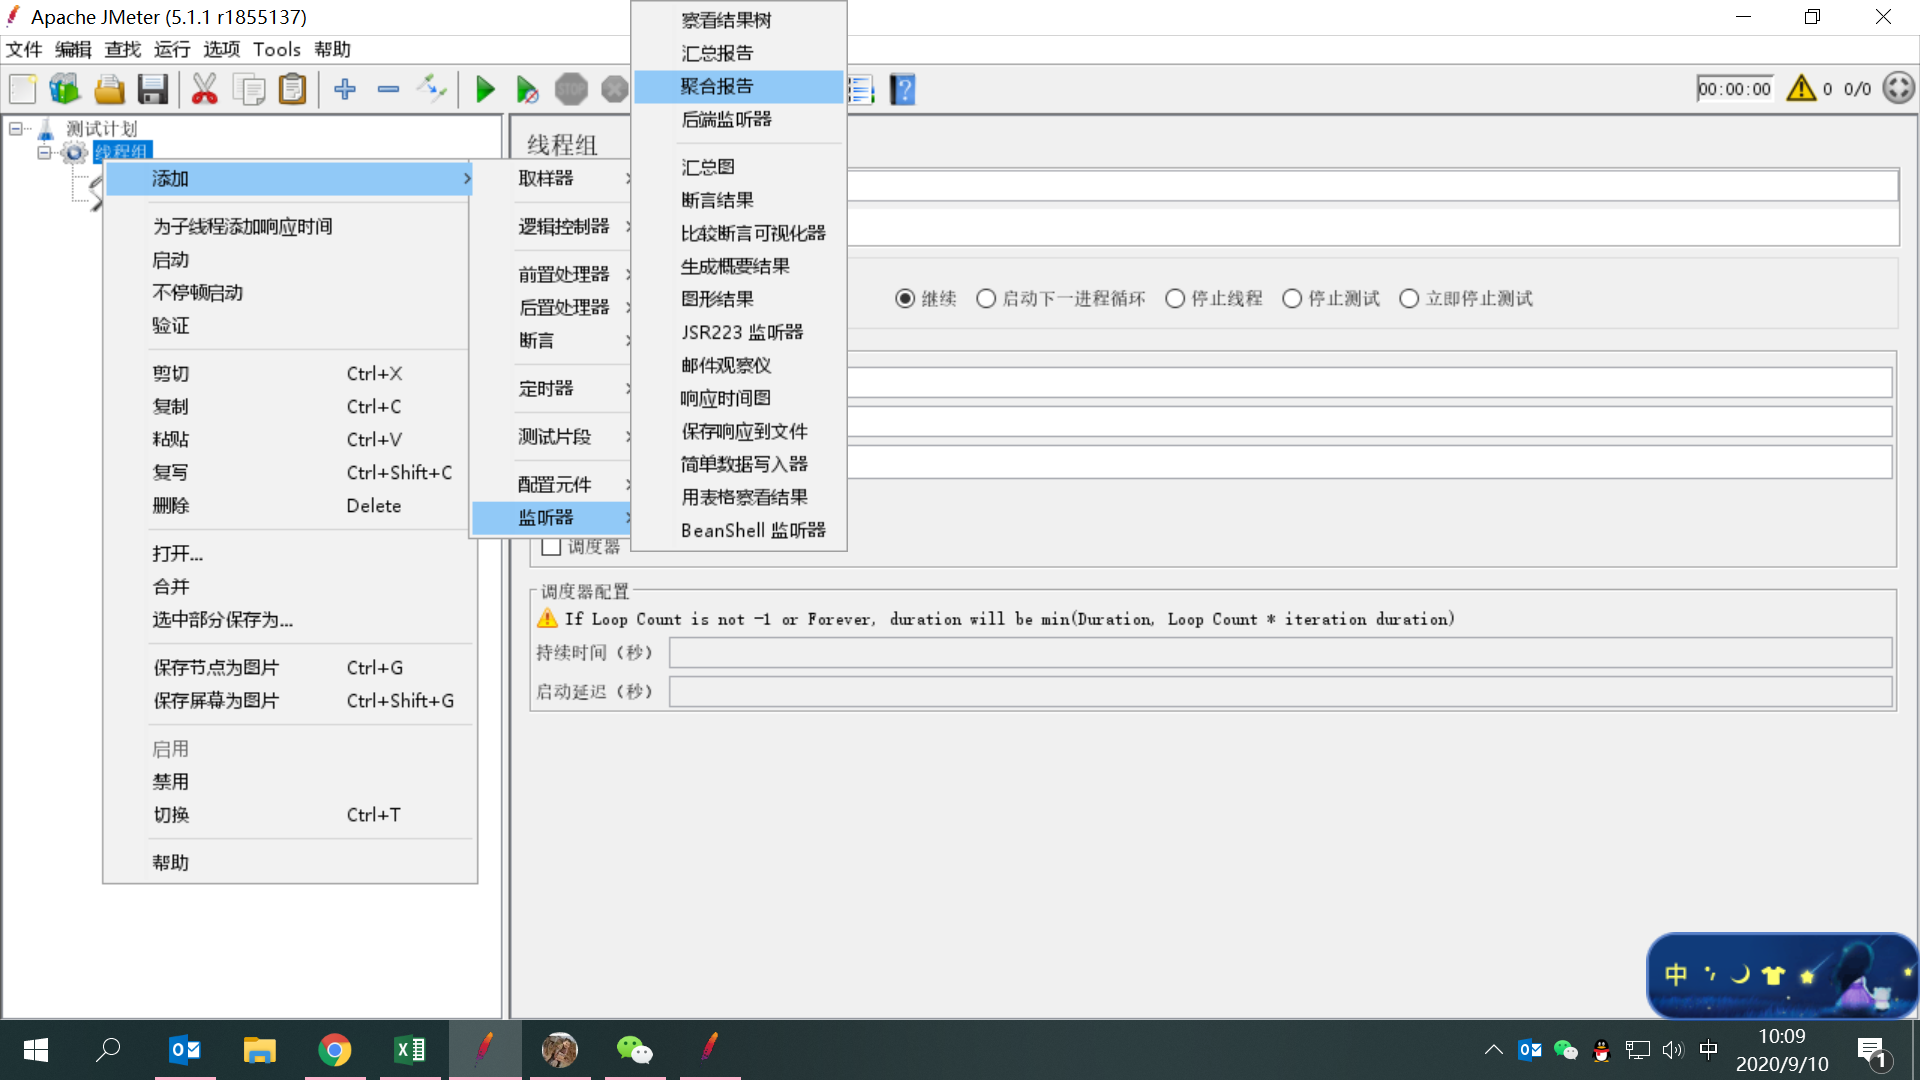The width and height of the screenshot is (1920, 1080).
Task: Click the 持续时间 input field
Action: pyautogui.click(x=1279, y=653)
